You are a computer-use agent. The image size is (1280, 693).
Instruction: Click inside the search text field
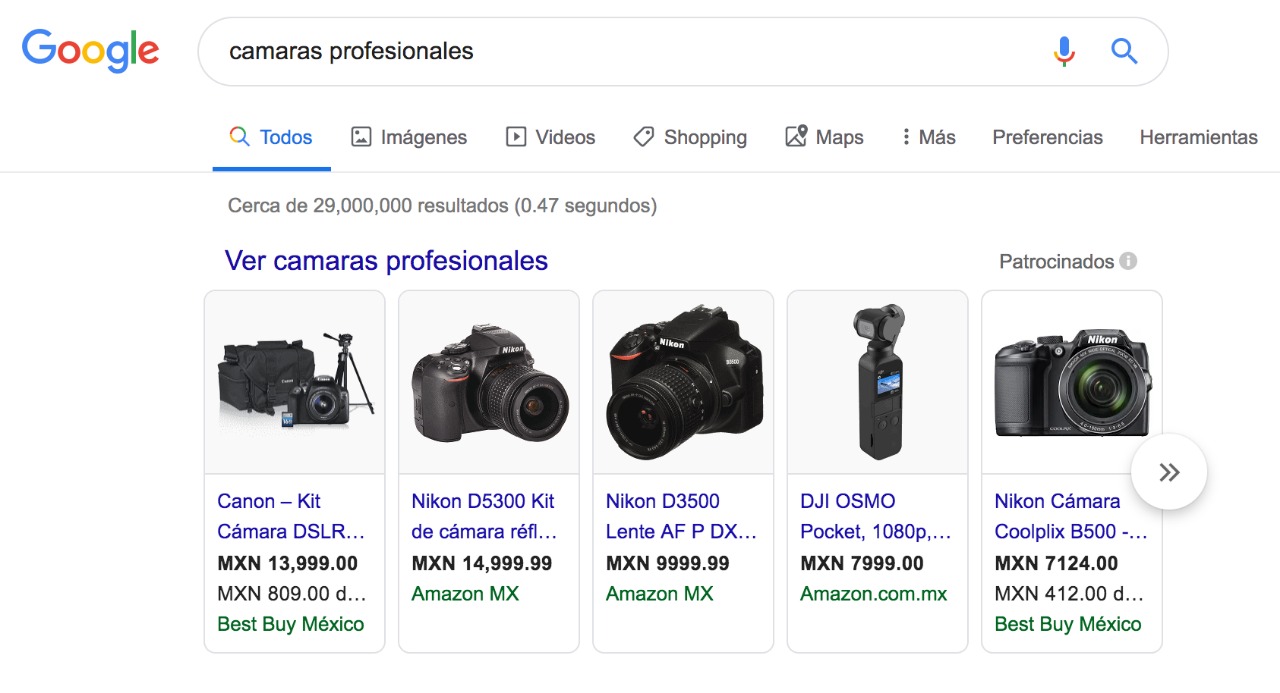pyautogui.click(x=620, y=51)
